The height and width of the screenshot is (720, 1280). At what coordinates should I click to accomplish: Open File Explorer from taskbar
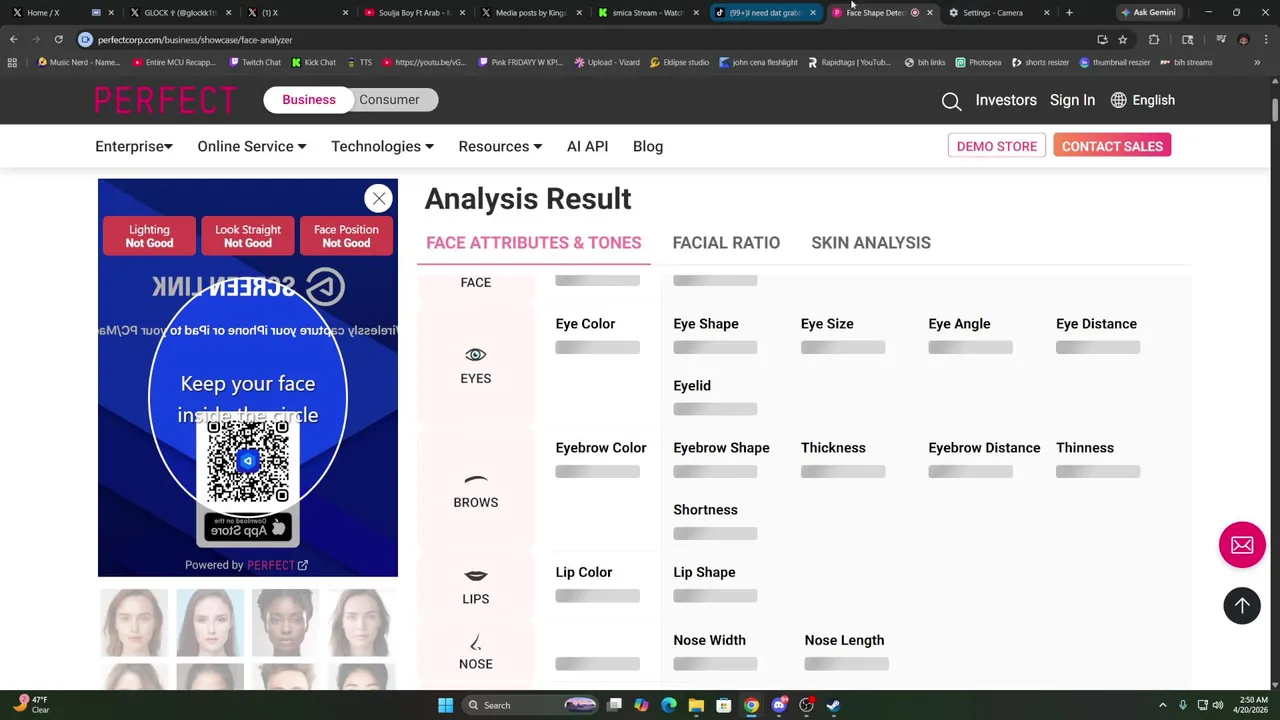(696, 705)
